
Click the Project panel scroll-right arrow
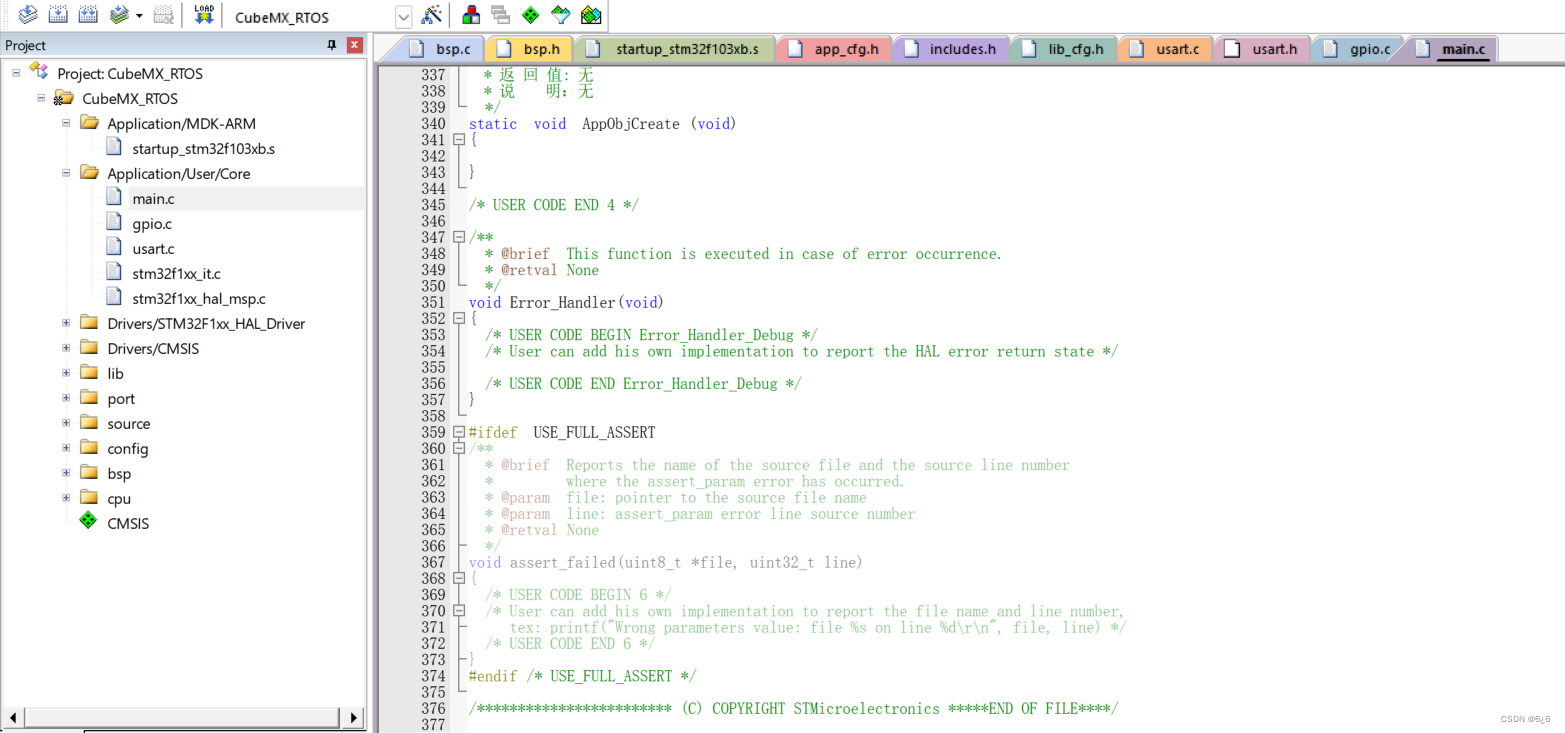354,717
